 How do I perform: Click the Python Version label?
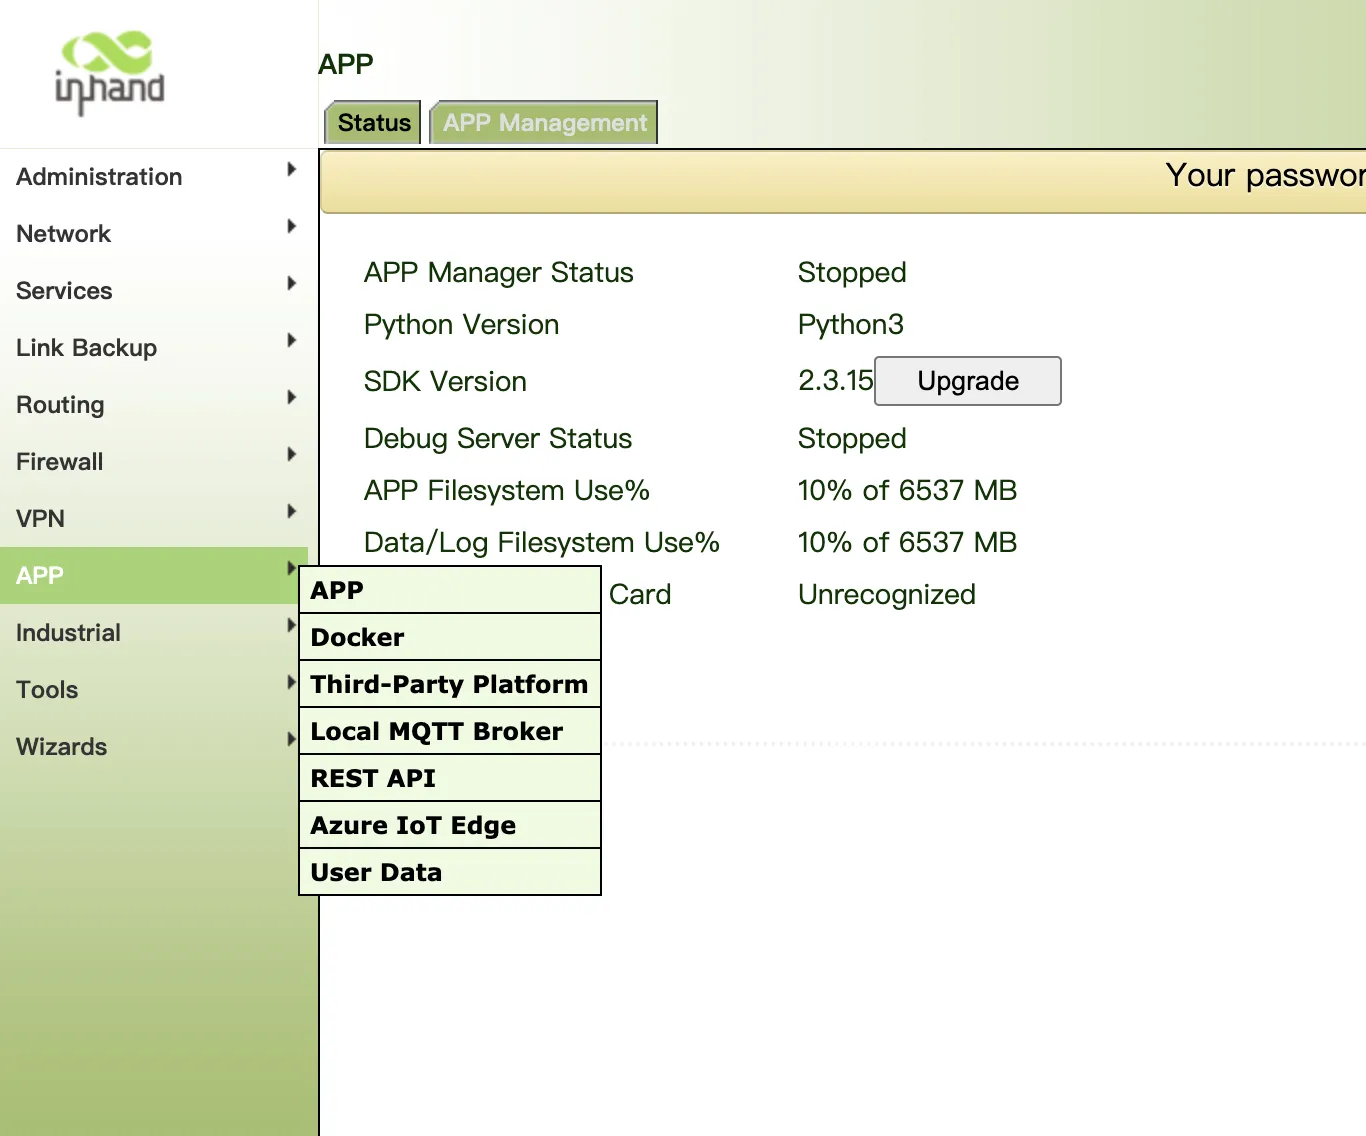click(462, 325)
